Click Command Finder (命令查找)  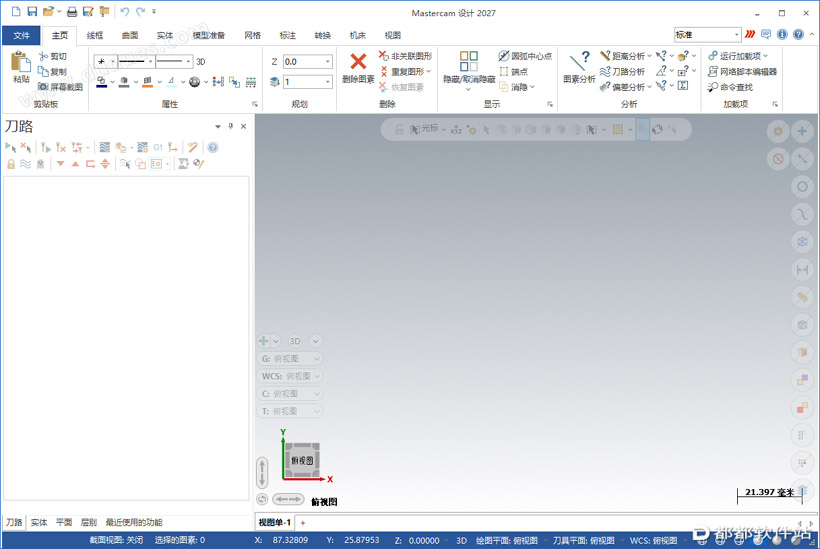pyautogui.click(x=730, y=87)
